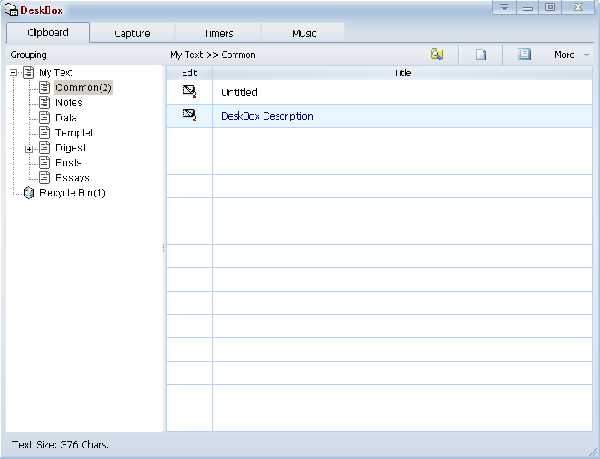Click the yellow search folder toolbar icon
The image size is (600, 459).
pos(437,54)
